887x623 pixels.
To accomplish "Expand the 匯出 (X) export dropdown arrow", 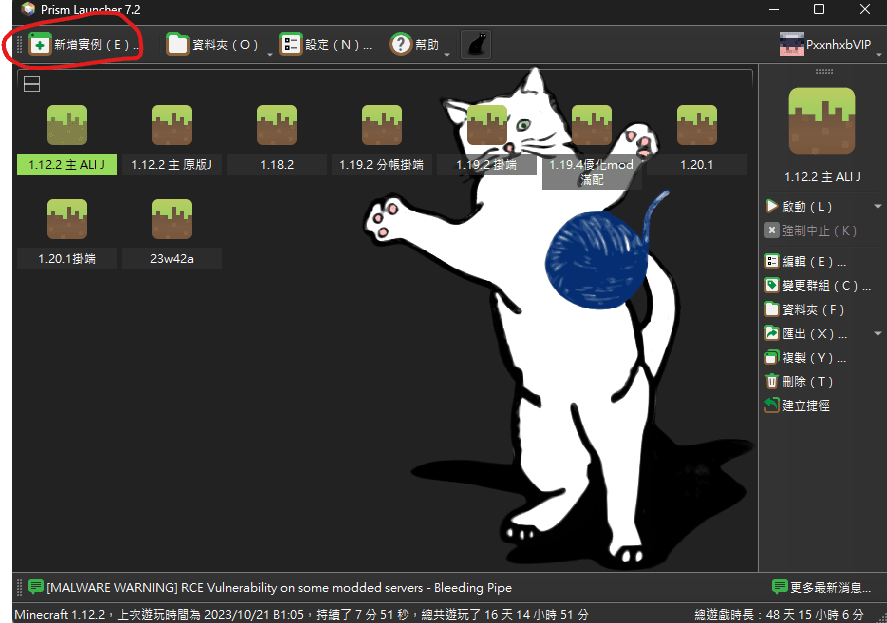I will (877, 334).
